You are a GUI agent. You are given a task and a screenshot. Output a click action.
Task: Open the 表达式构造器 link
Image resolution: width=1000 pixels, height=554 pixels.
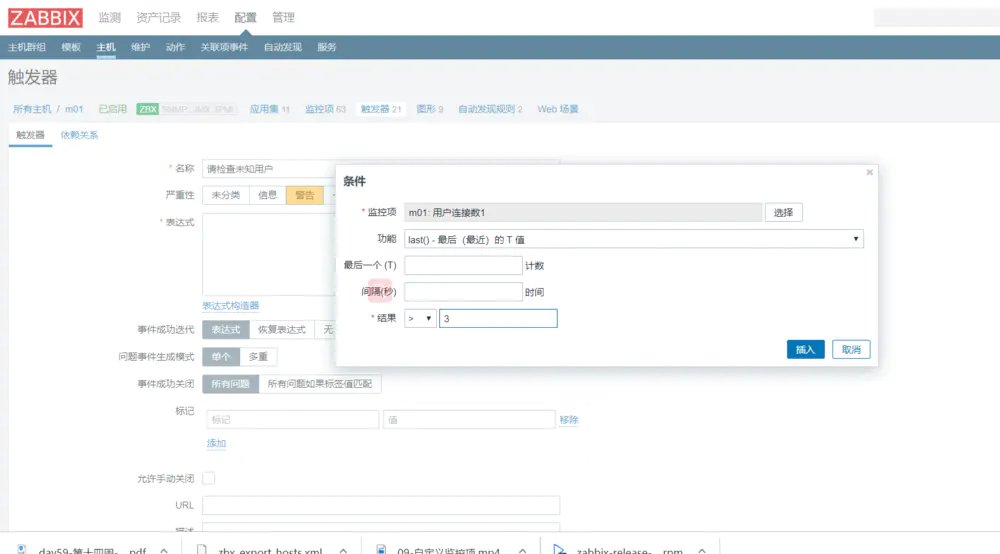[230, 306]
